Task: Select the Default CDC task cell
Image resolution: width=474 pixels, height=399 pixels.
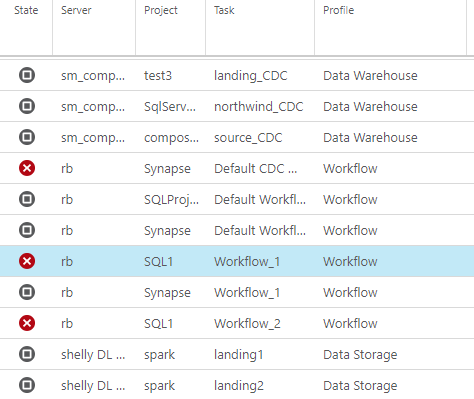Action: coord(255,169)
